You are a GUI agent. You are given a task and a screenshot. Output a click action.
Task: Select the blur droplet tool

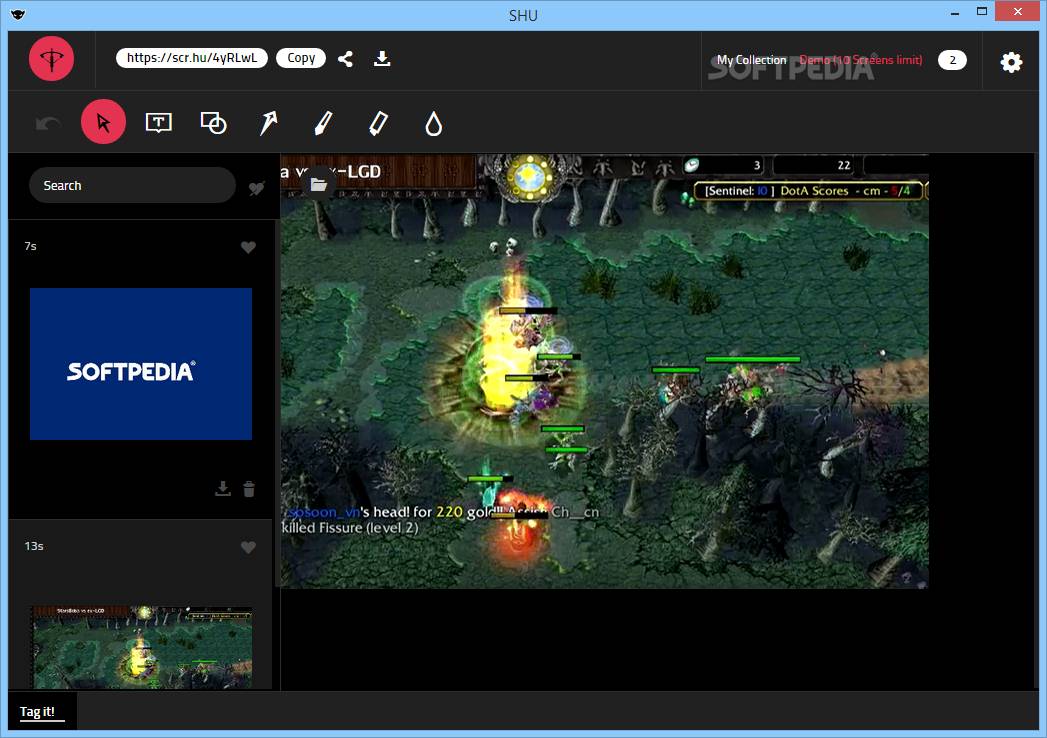coord(433,124)
